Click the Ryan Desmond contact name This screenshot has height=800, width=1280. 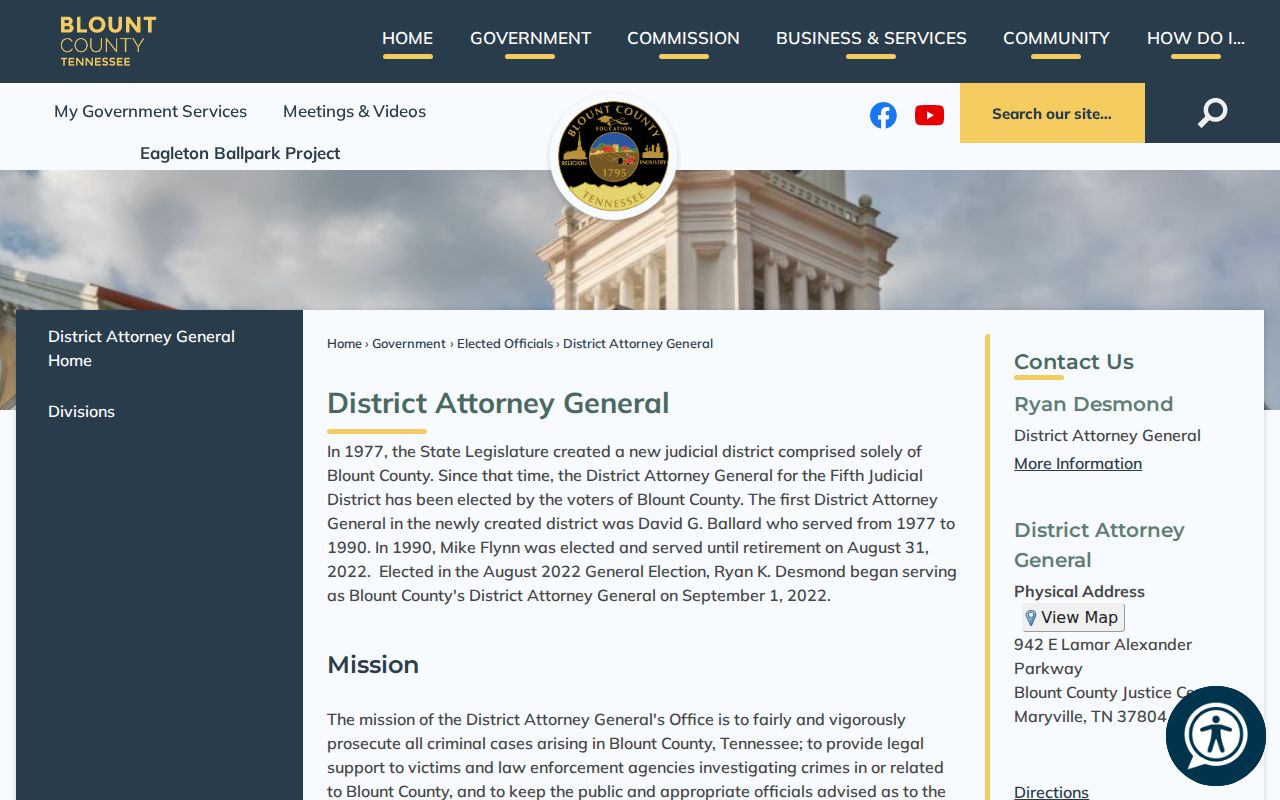pos(1093,404)
